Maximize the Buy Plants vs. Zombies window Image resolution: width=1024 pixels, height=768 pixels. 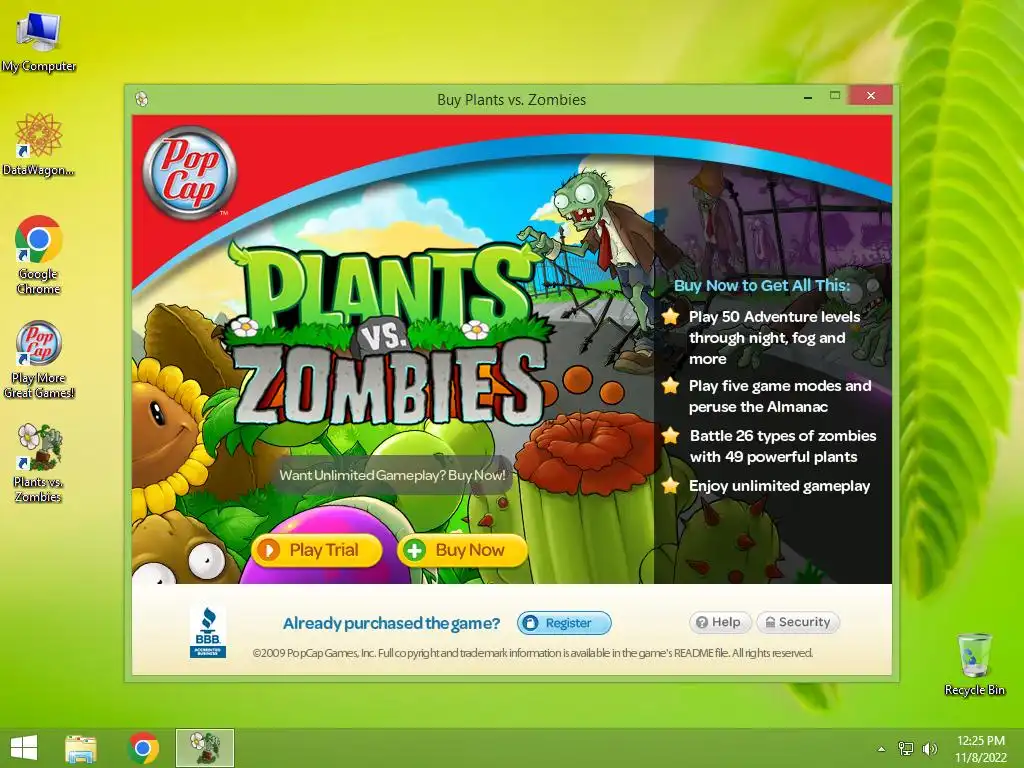tap(835, 96)
